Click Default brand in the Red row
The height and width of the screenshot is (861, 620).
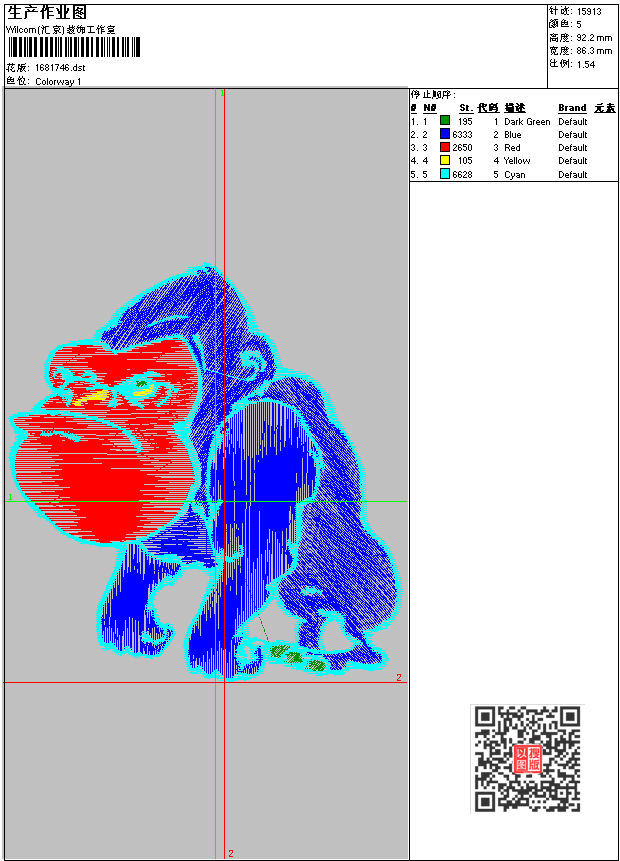tap(573, 148)
